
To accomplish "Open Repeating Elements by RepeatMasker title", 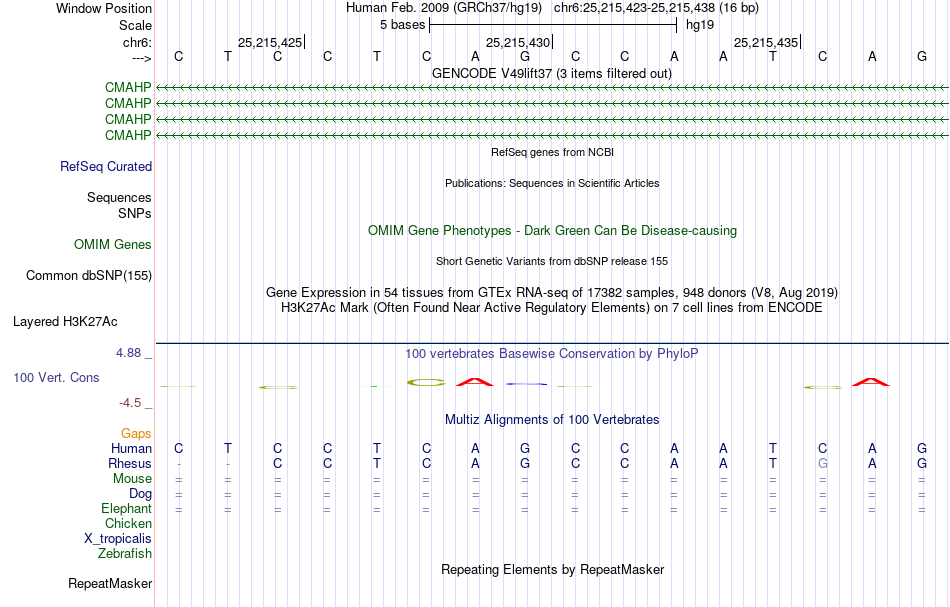I will (x=552, y=569).
